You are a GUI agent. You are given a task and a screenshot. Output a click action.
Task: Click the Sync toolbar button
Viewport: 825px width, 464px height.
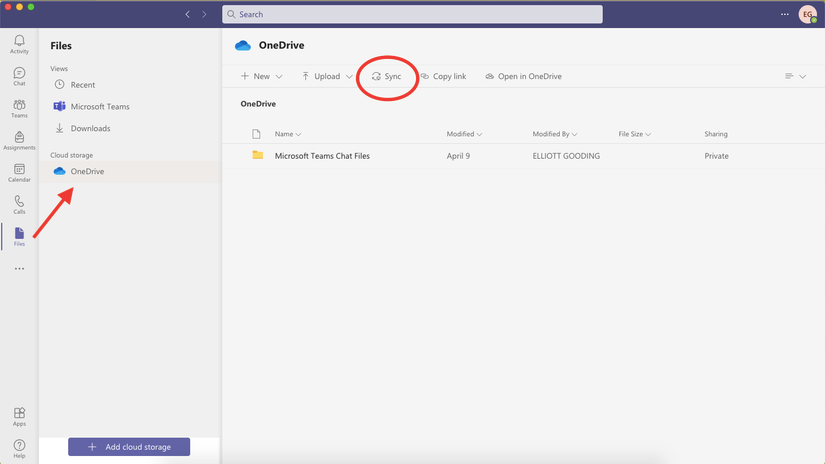click(x=386, y=76)
